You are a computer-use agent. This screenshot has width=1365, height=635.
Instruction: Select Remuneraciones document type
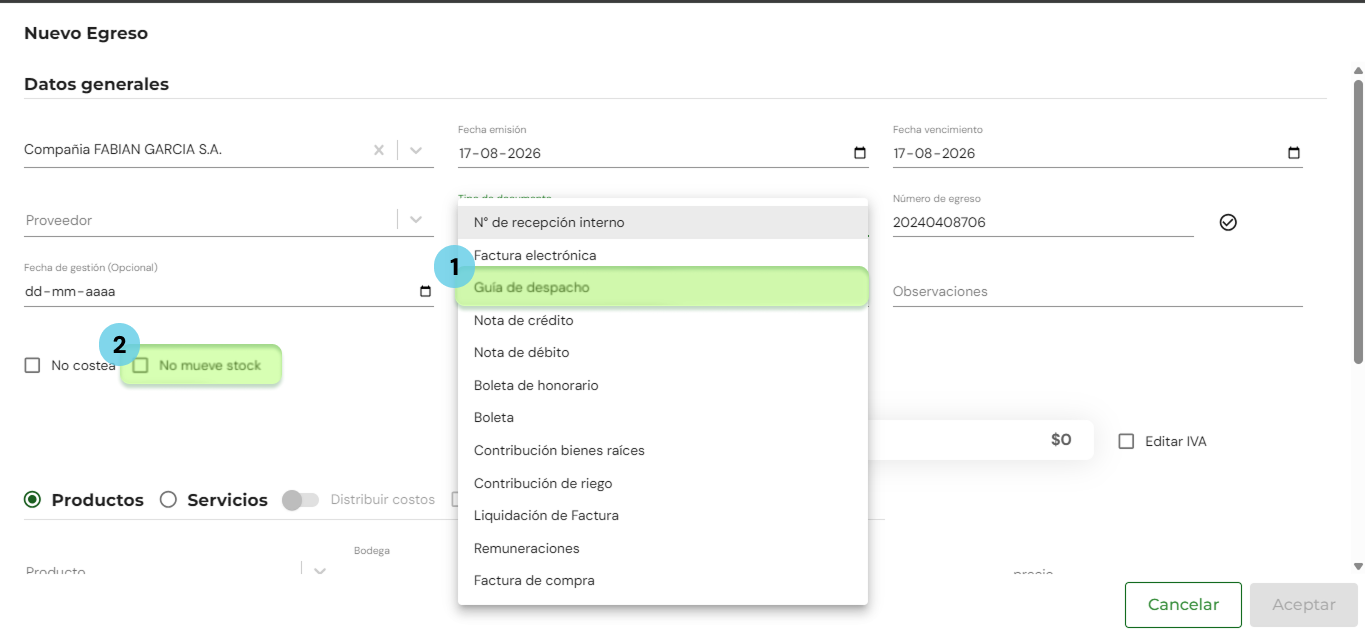coord(662,548)
